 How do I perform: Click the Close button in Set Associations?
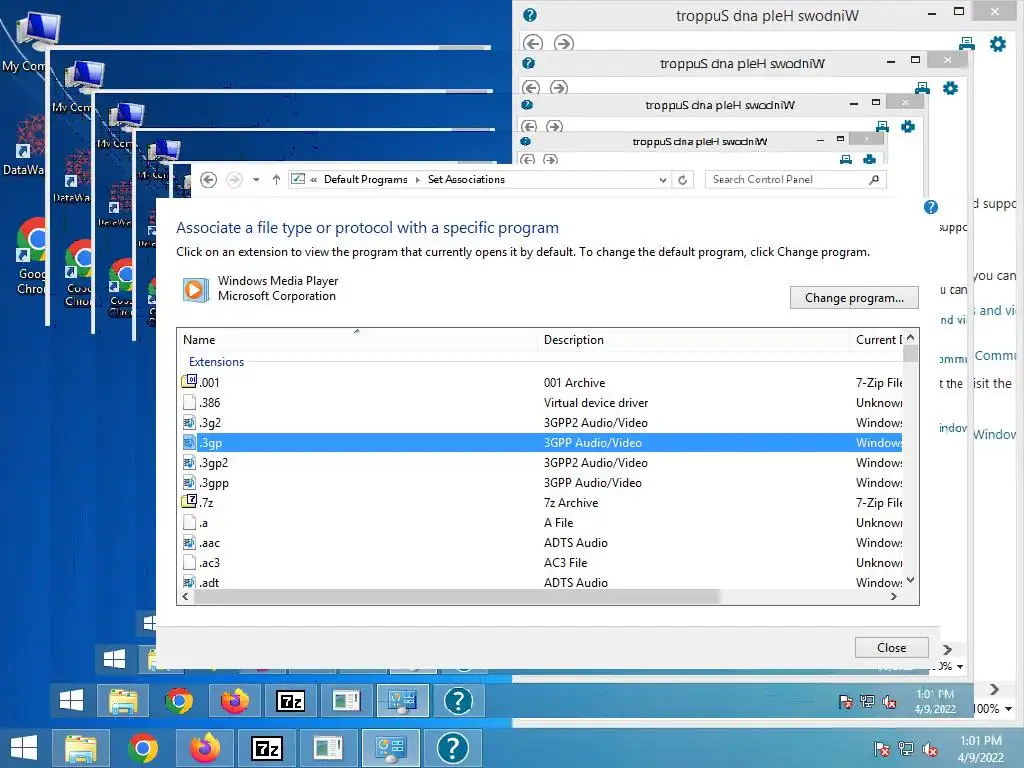891,648
